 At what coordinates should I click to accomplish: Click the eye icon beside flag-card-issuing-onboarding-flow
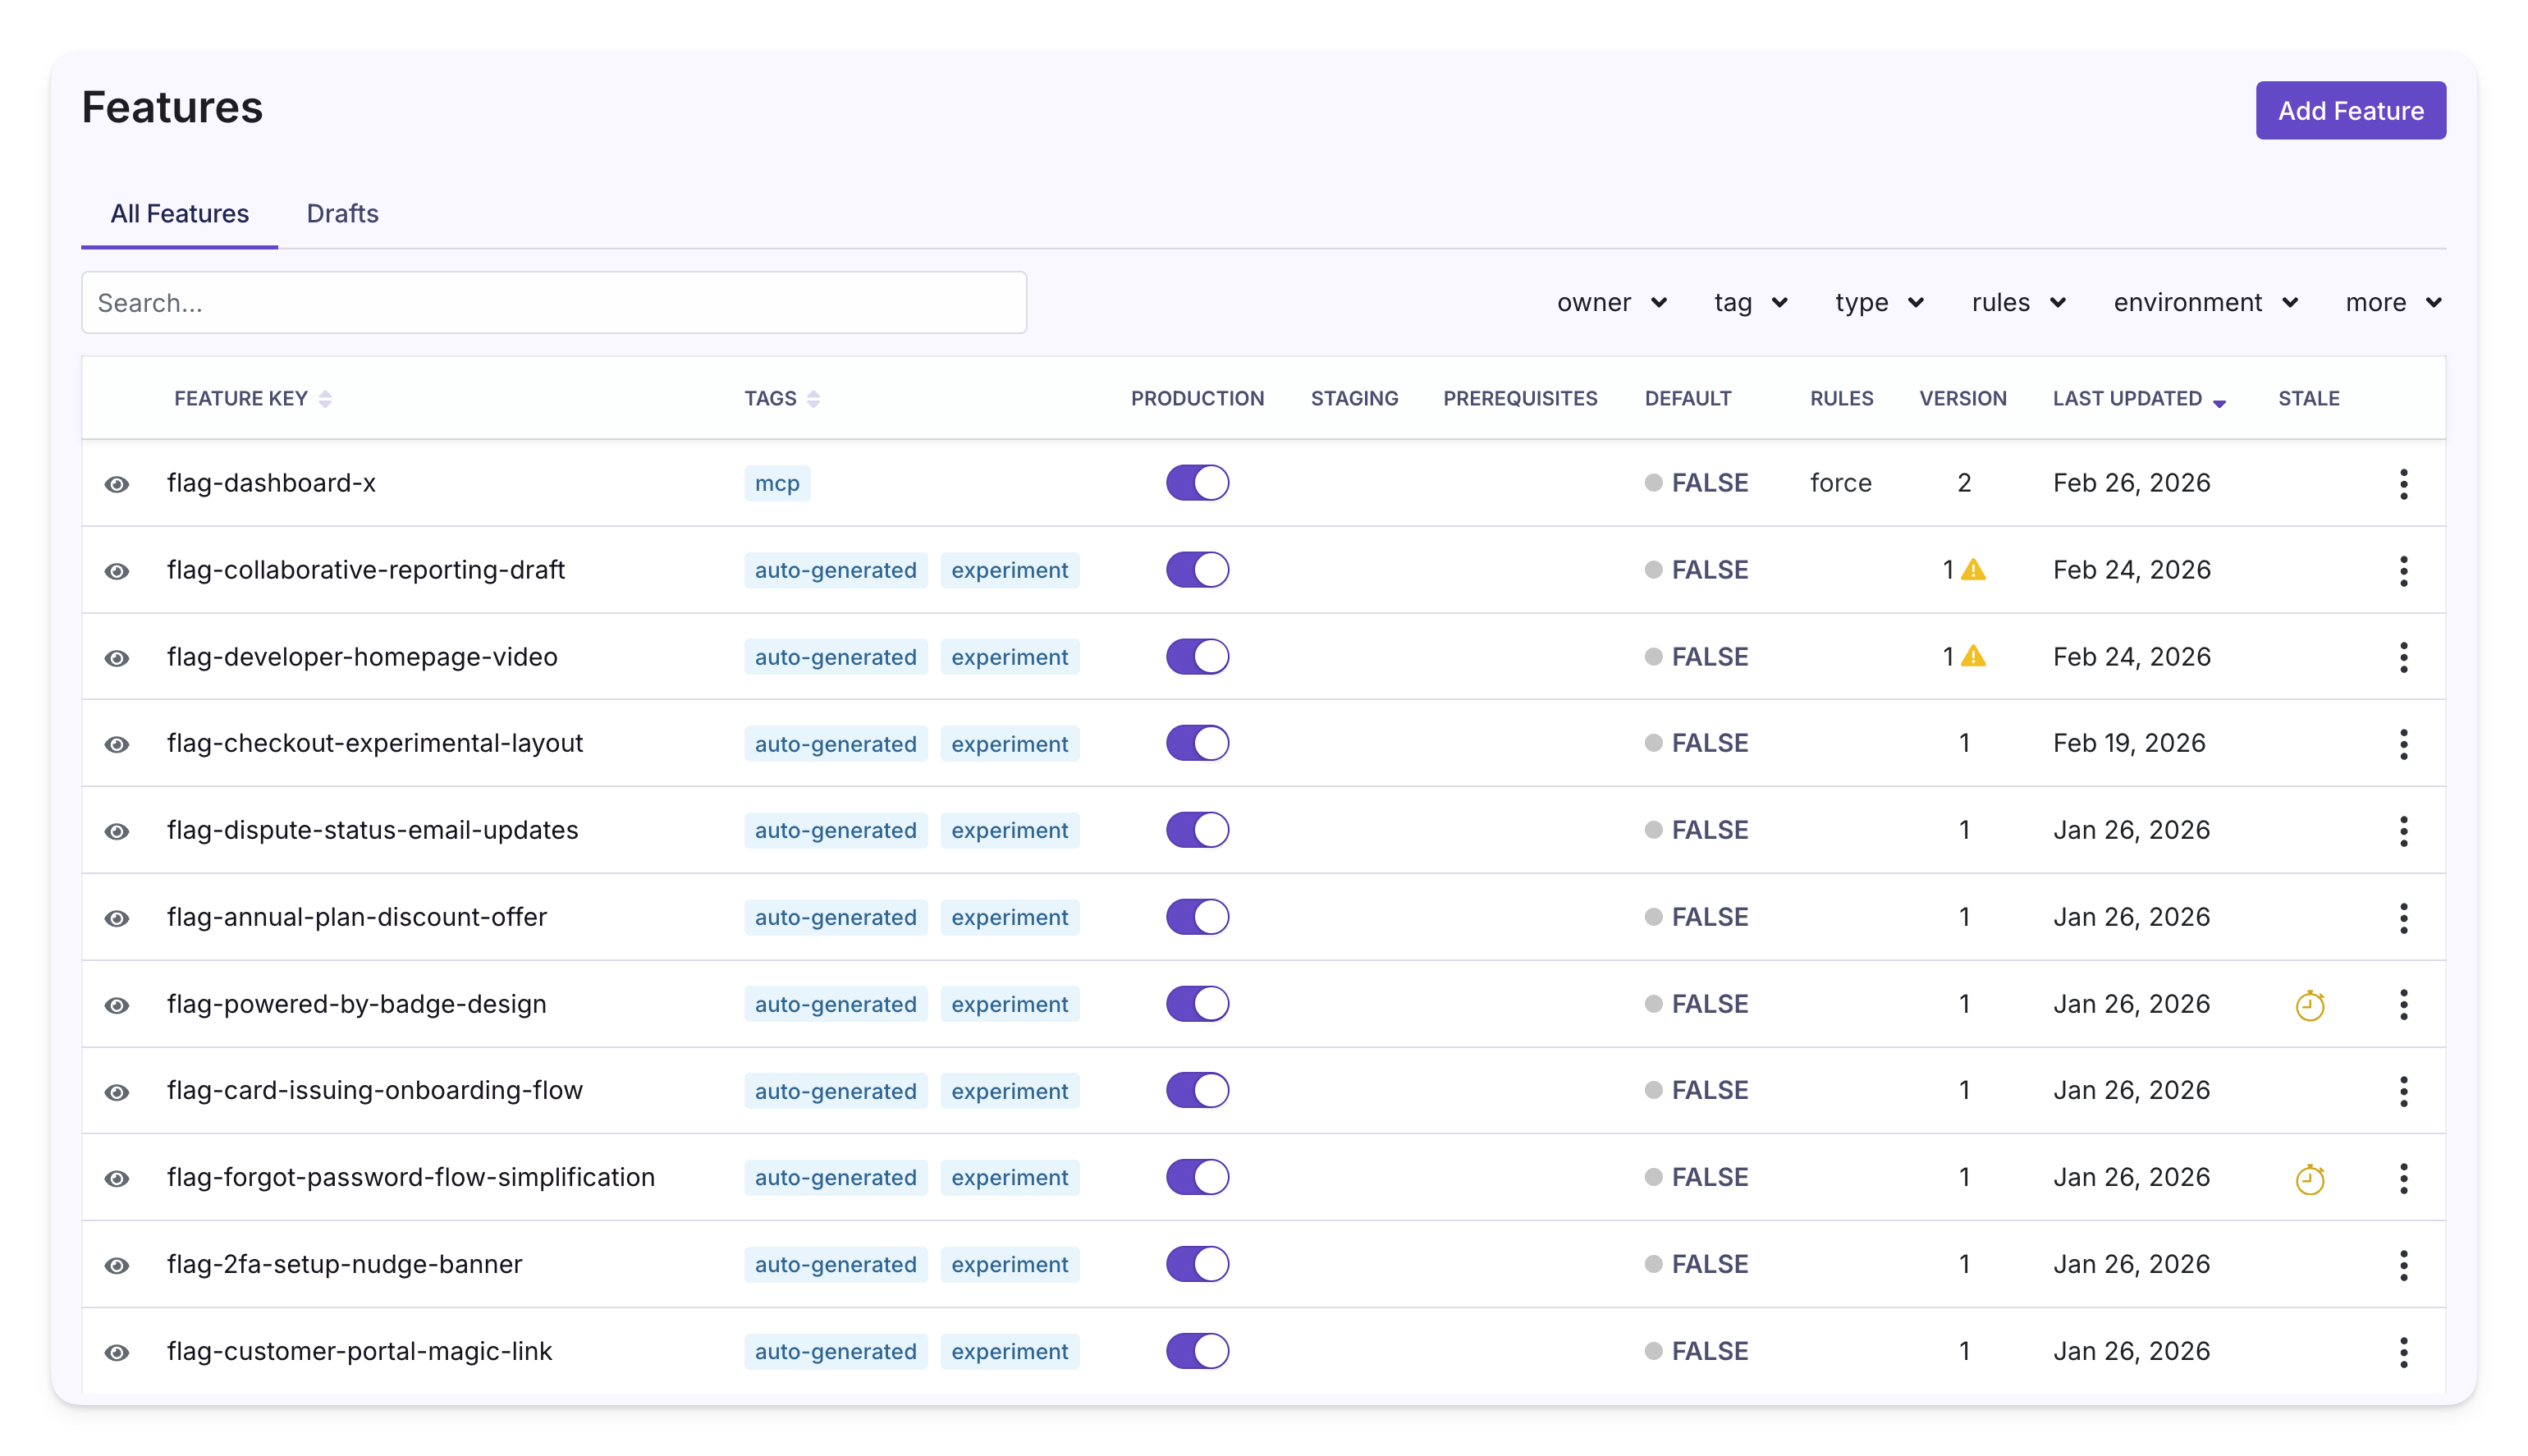click(117, 1092)
